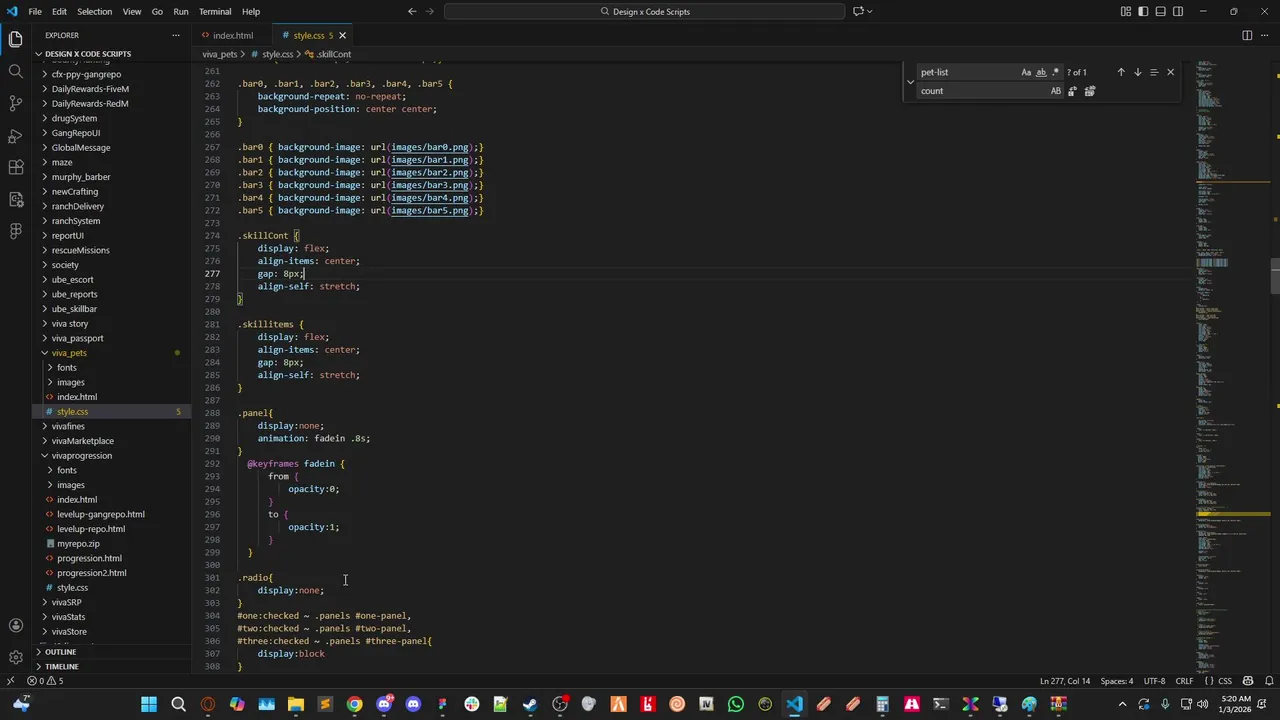Open Explorer views and more actions ellipsis
This screenshot has width=1280, height=720.
(x=176, y=35)
